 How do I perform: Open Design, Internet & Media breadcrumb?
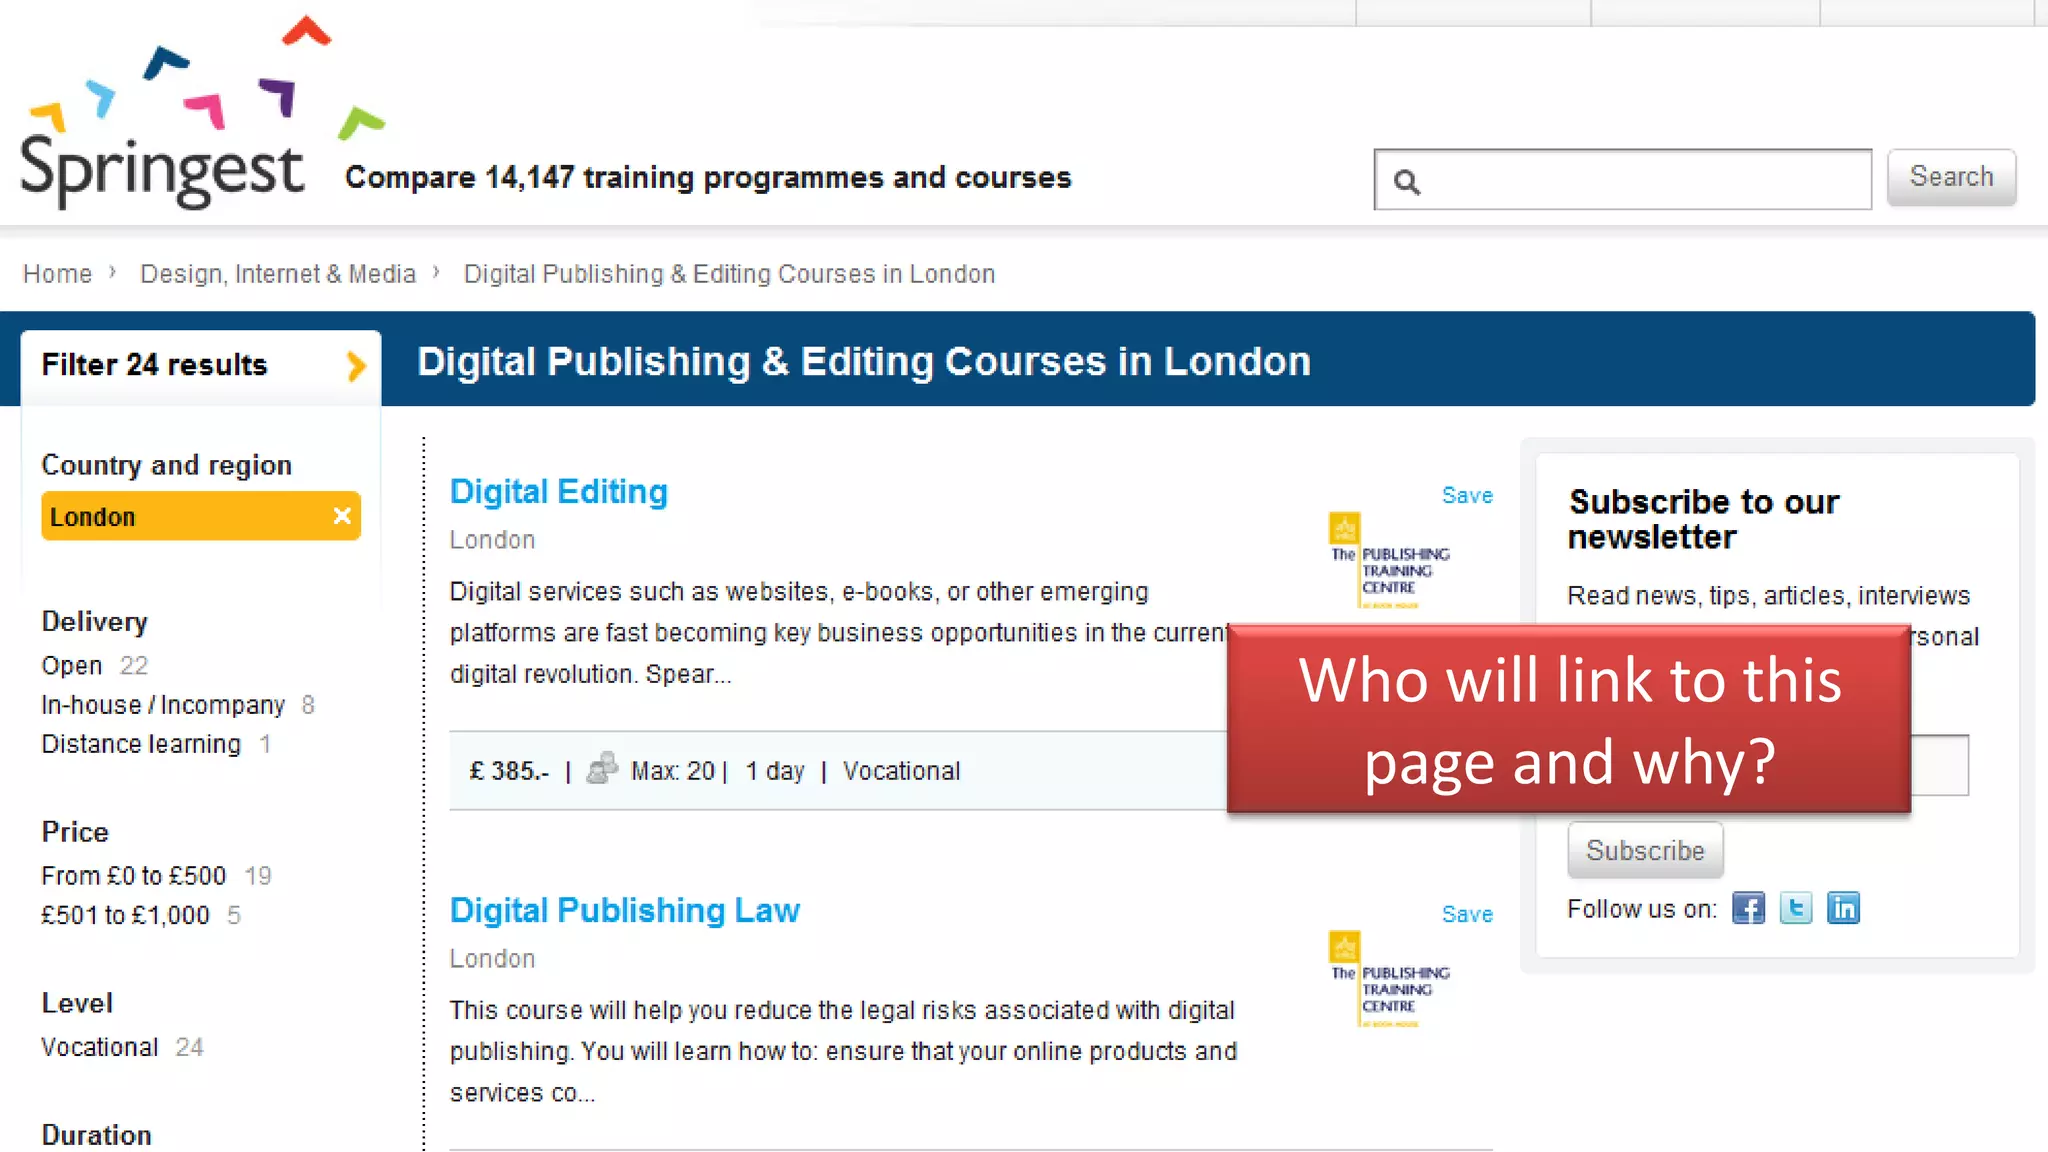(278, 274)
